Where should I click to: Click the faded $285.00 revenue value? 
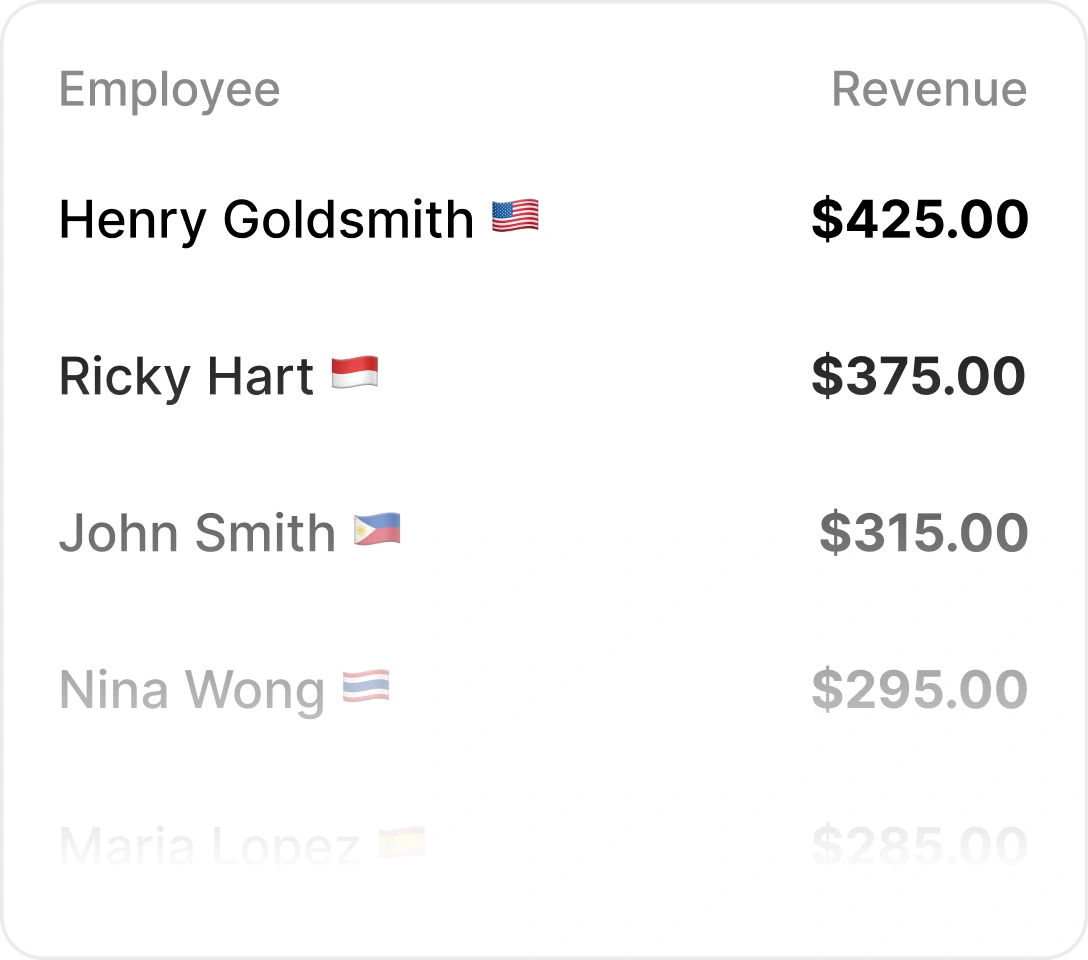919,847
